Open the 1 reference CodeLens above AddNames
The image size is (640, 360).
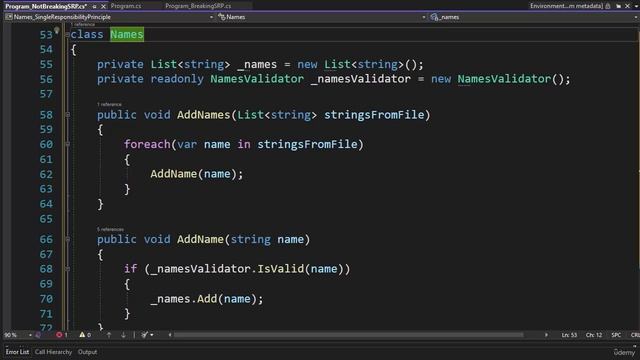point(109,104)
